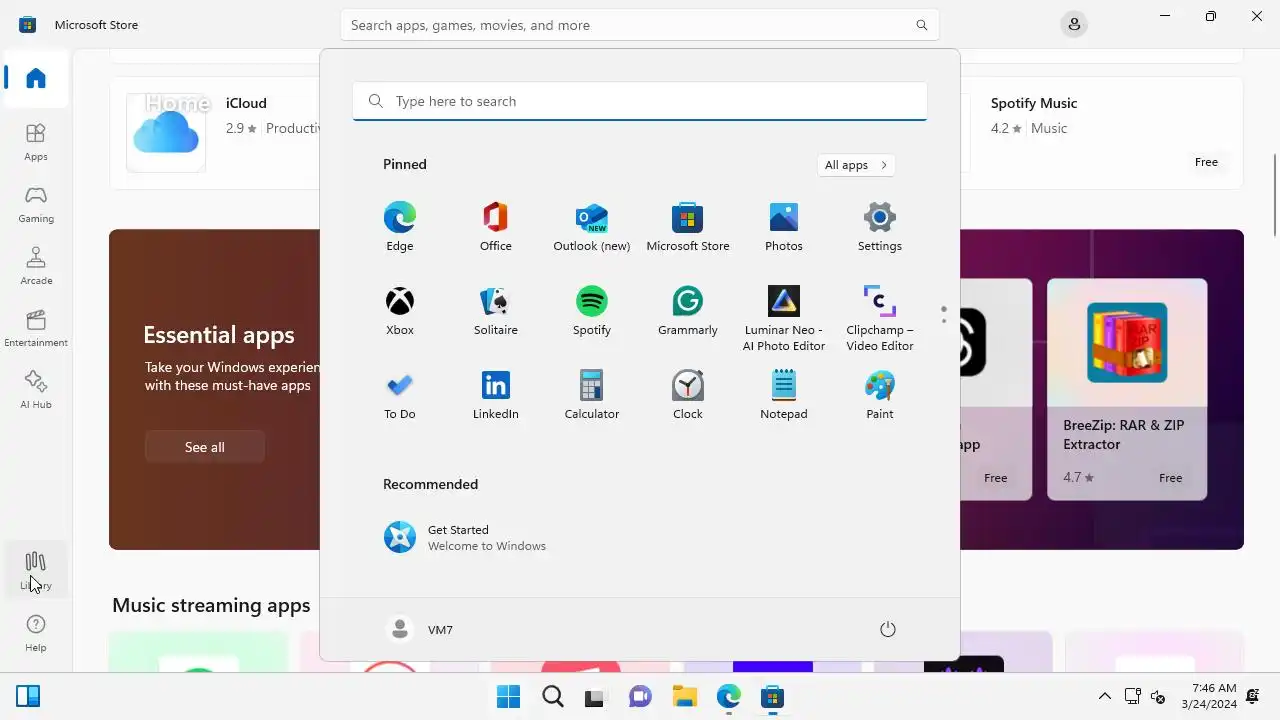Go to Home in Store sidebar

click(x=36, y=78)
